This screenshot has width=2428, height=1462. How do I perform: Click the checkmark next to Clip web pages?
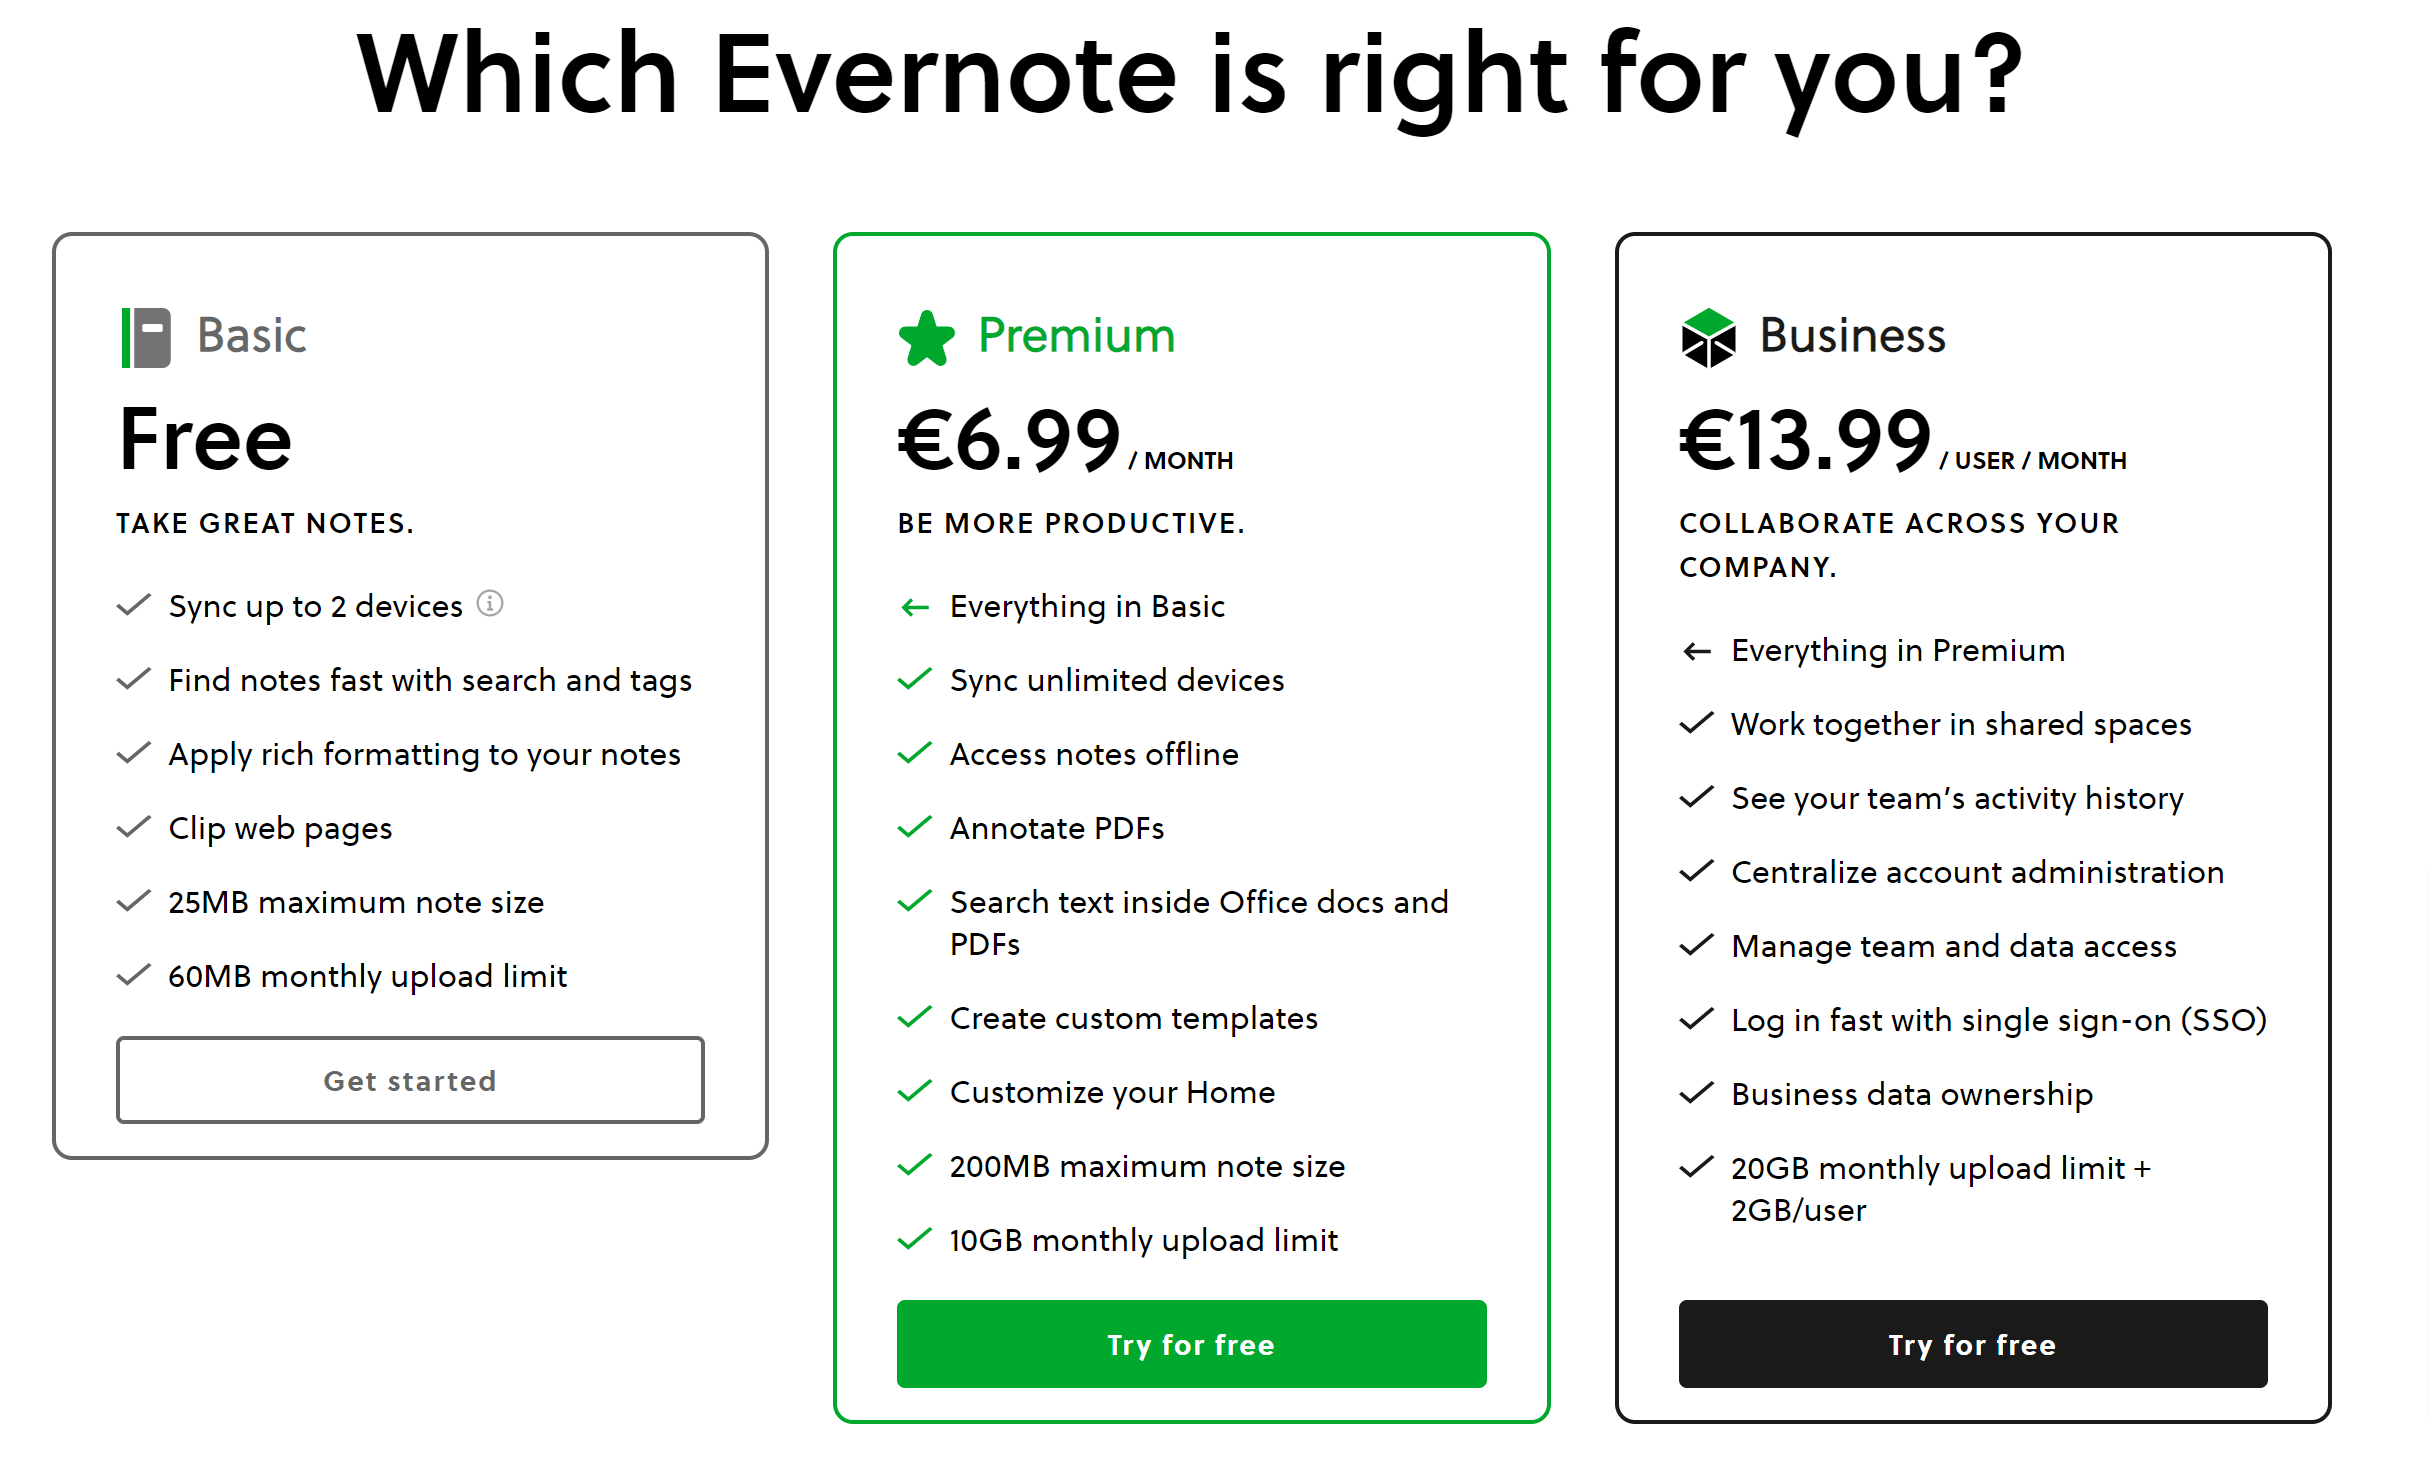point(133,827)
